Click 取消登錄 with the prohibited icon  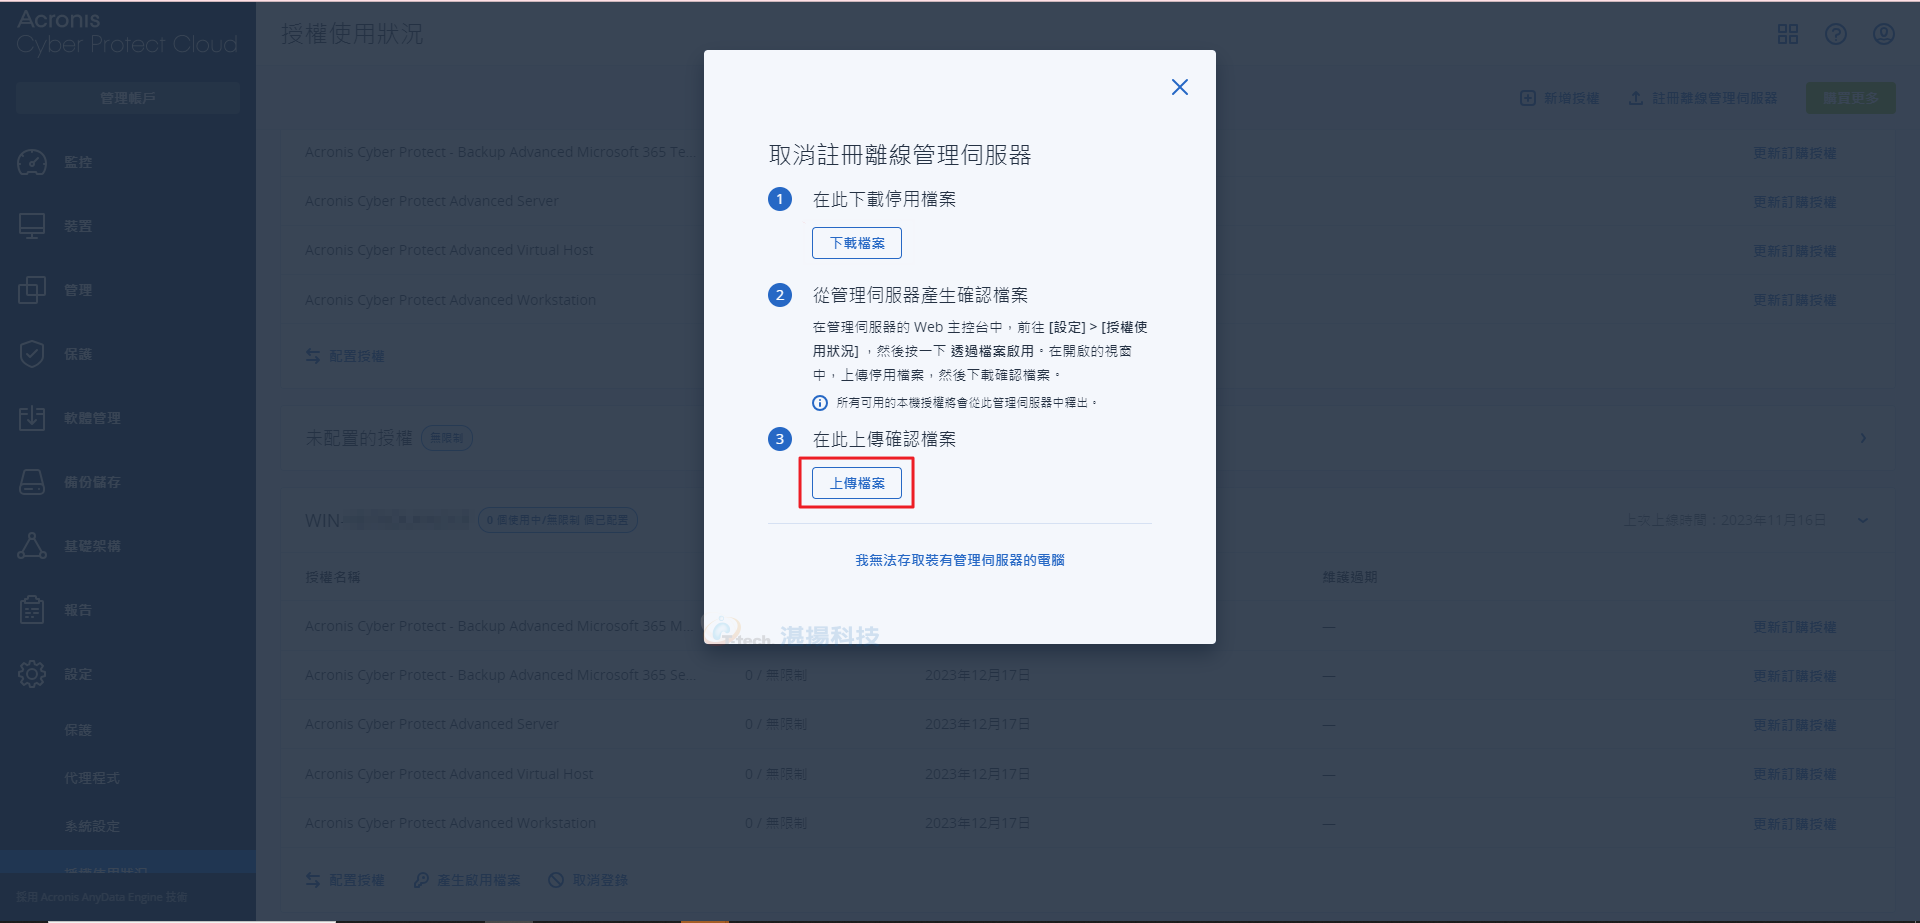click(589, 880)
